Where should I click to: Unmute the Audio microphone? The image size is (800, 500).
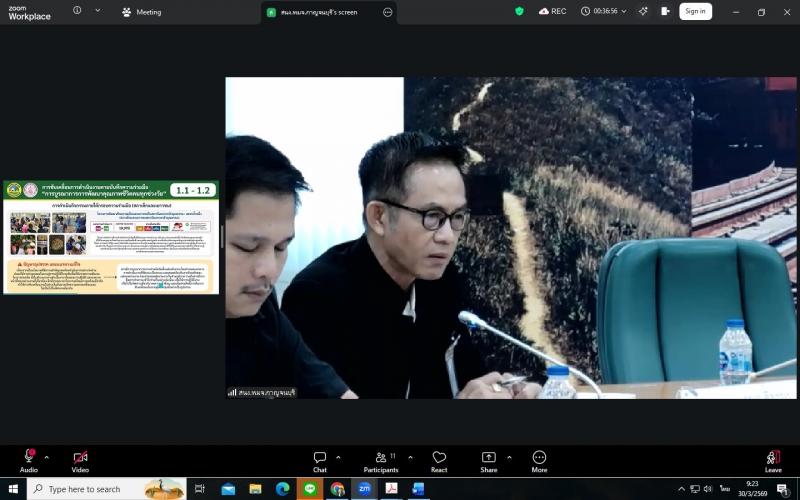[29, 461]
